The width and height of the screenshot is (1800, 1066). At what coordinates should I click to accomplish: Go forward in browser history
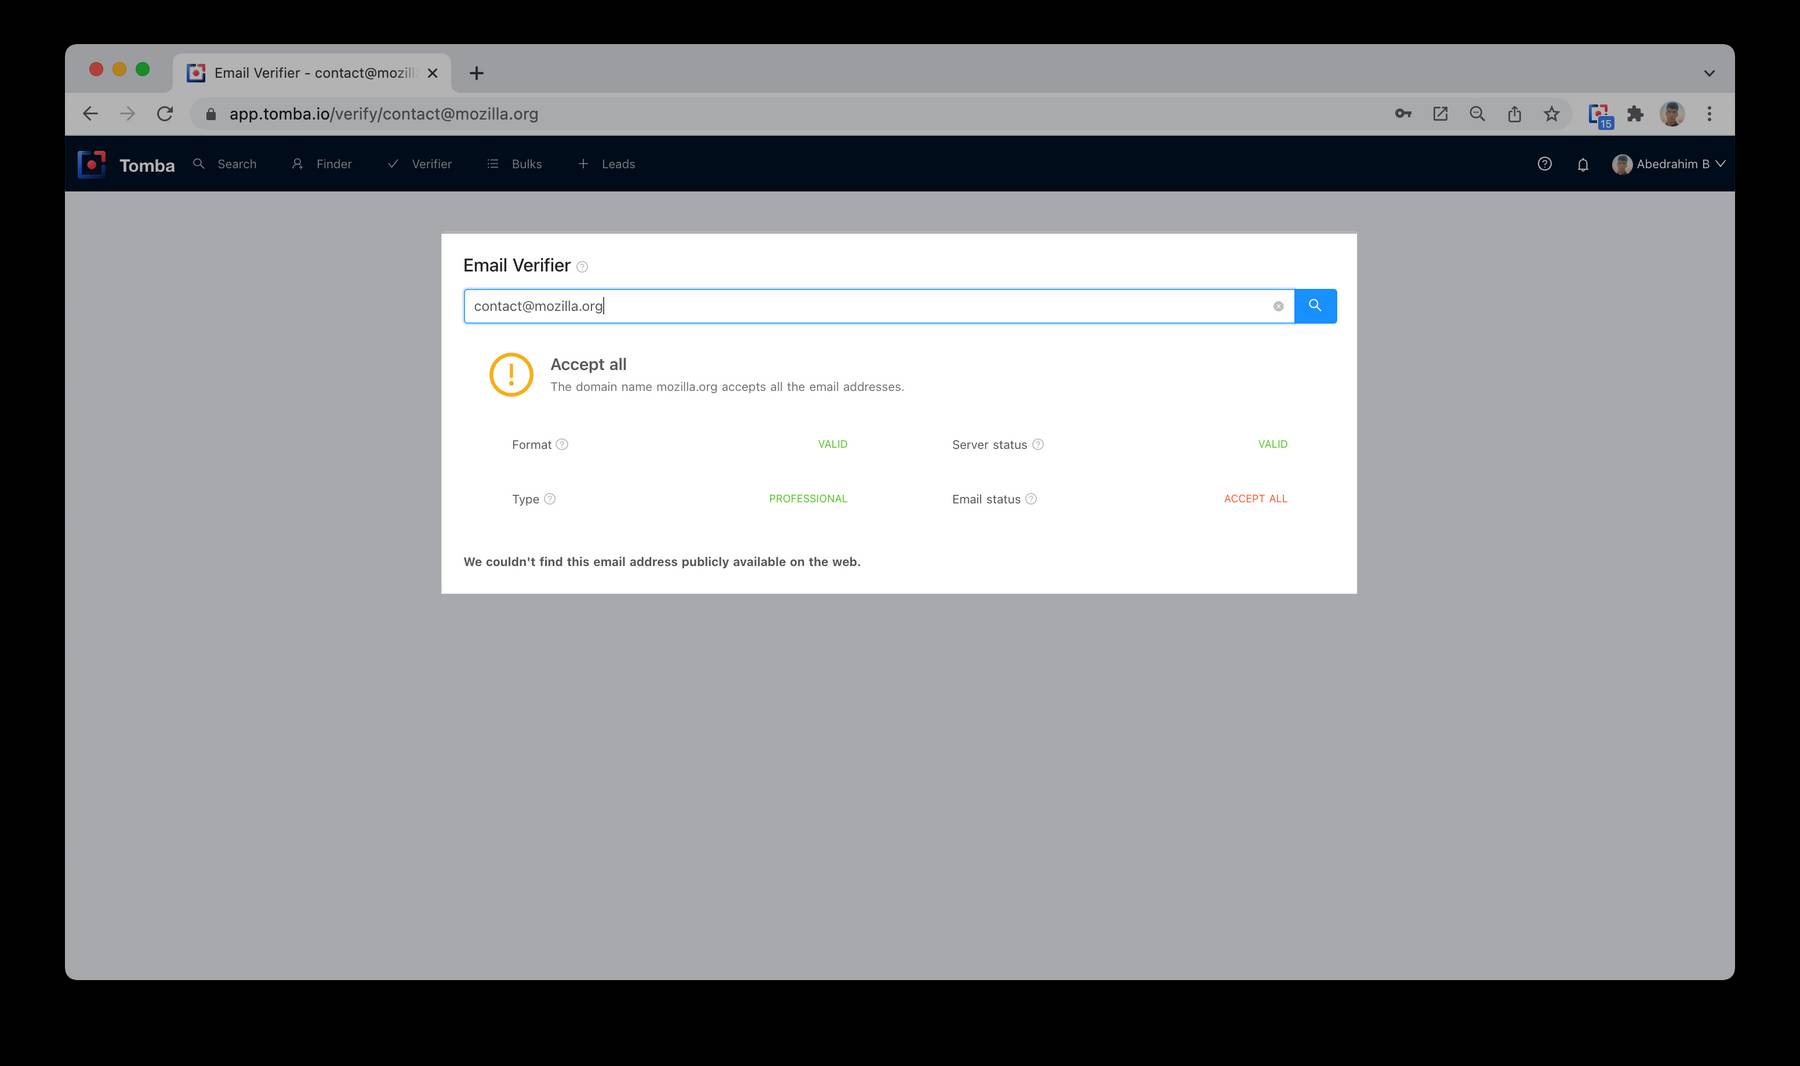click(127, 114)
